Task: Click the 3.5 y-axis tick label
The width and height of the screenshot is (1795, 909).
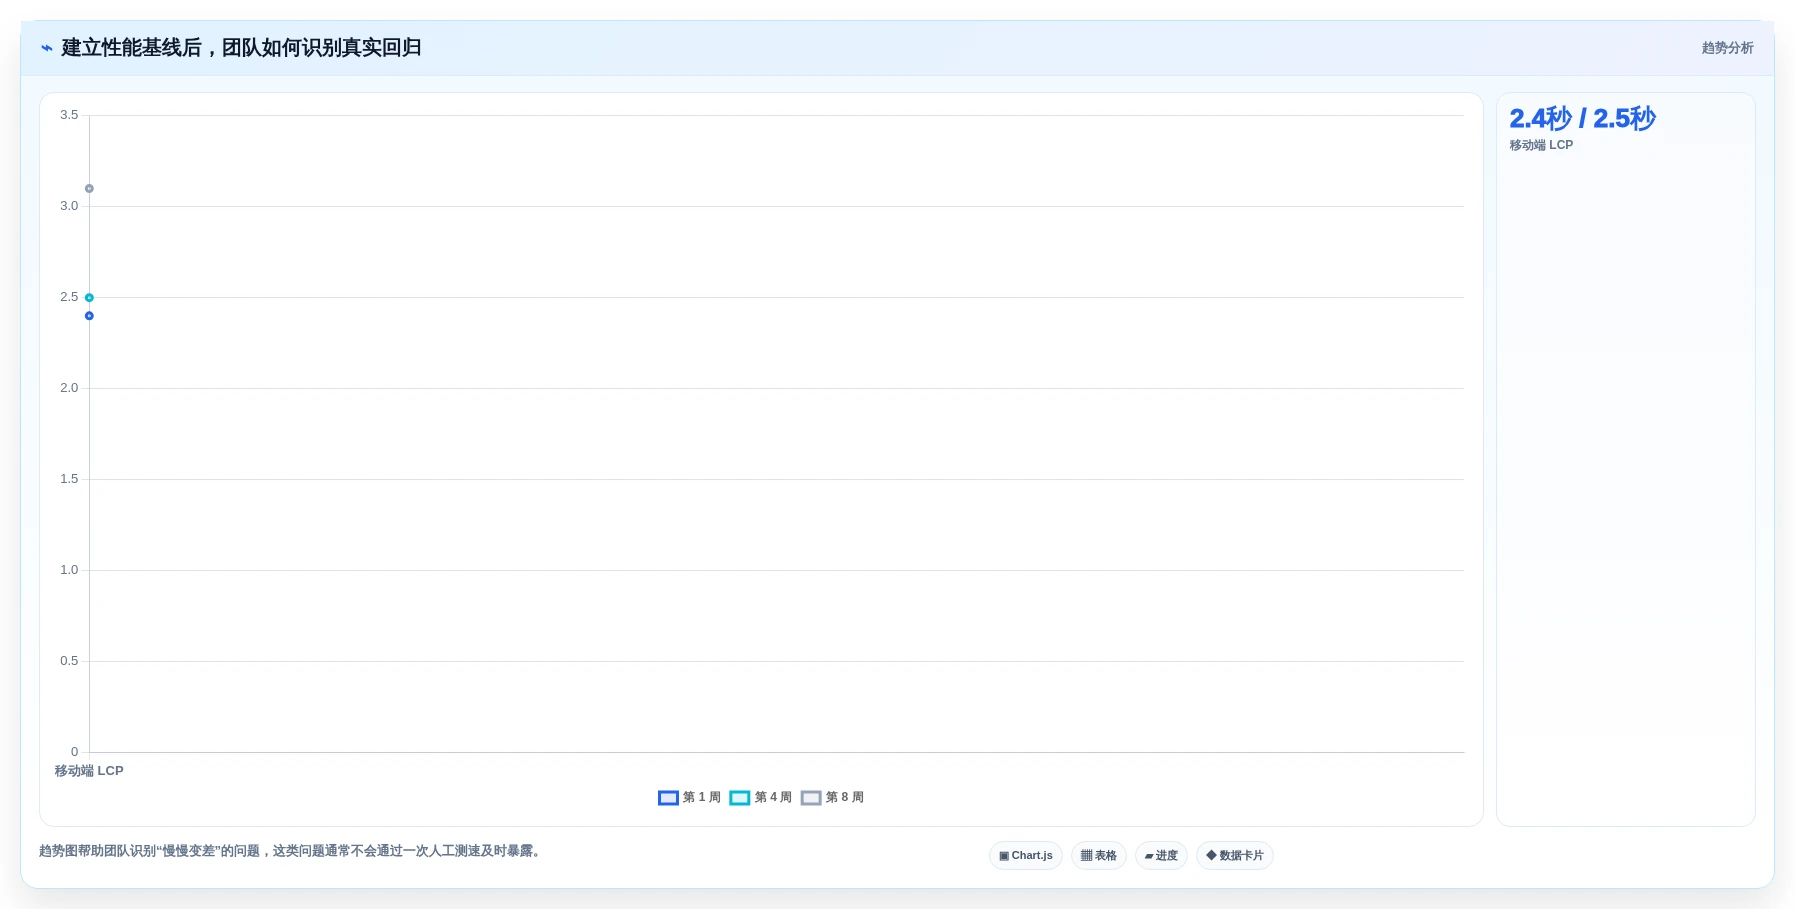Action: click(69, 115)
